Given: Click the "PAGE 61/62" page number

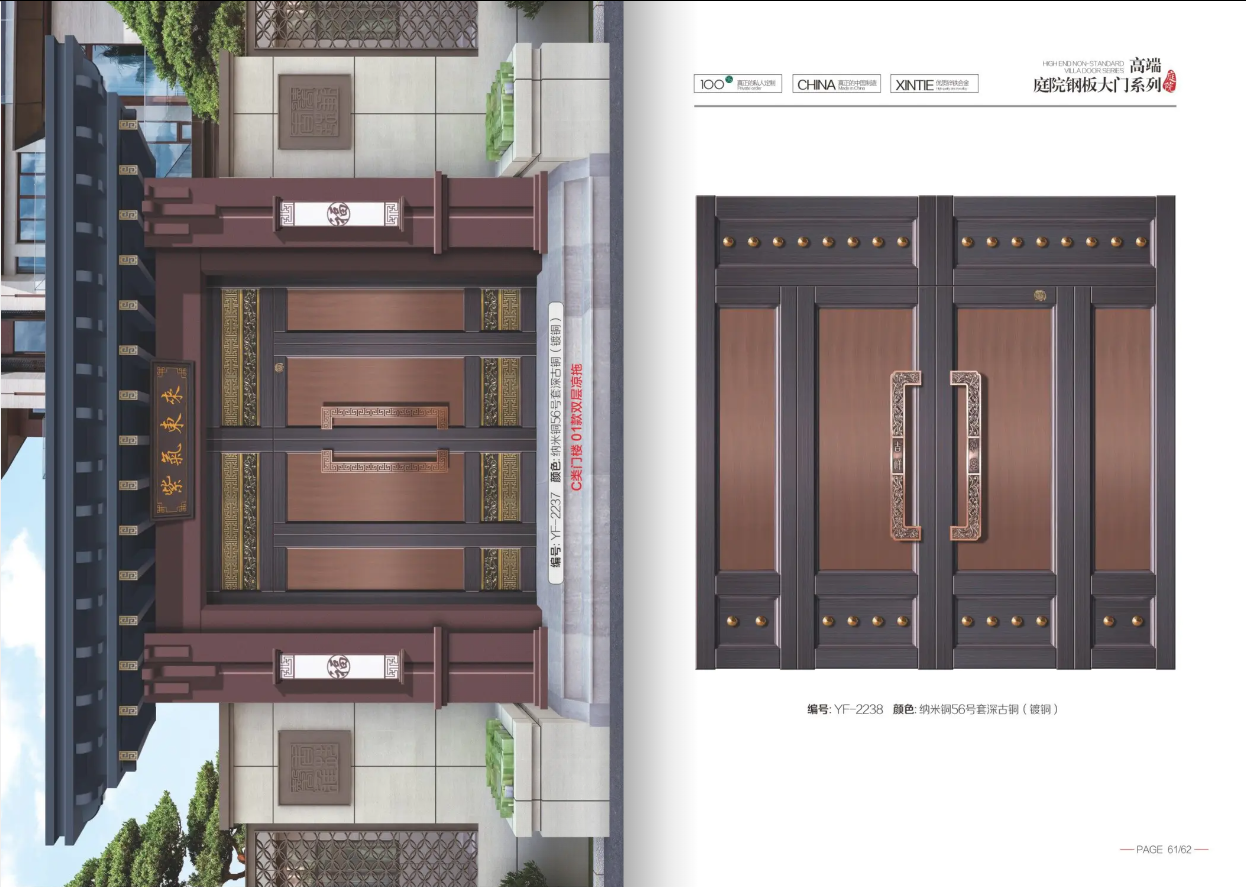Looking at the screenshot, I should (x=1164, y=849).
